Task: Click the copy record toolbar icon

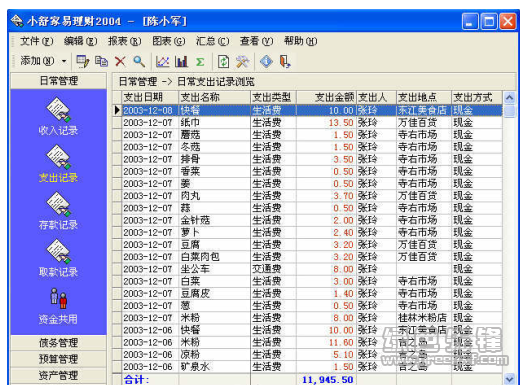Action: (x=101, y=62)
